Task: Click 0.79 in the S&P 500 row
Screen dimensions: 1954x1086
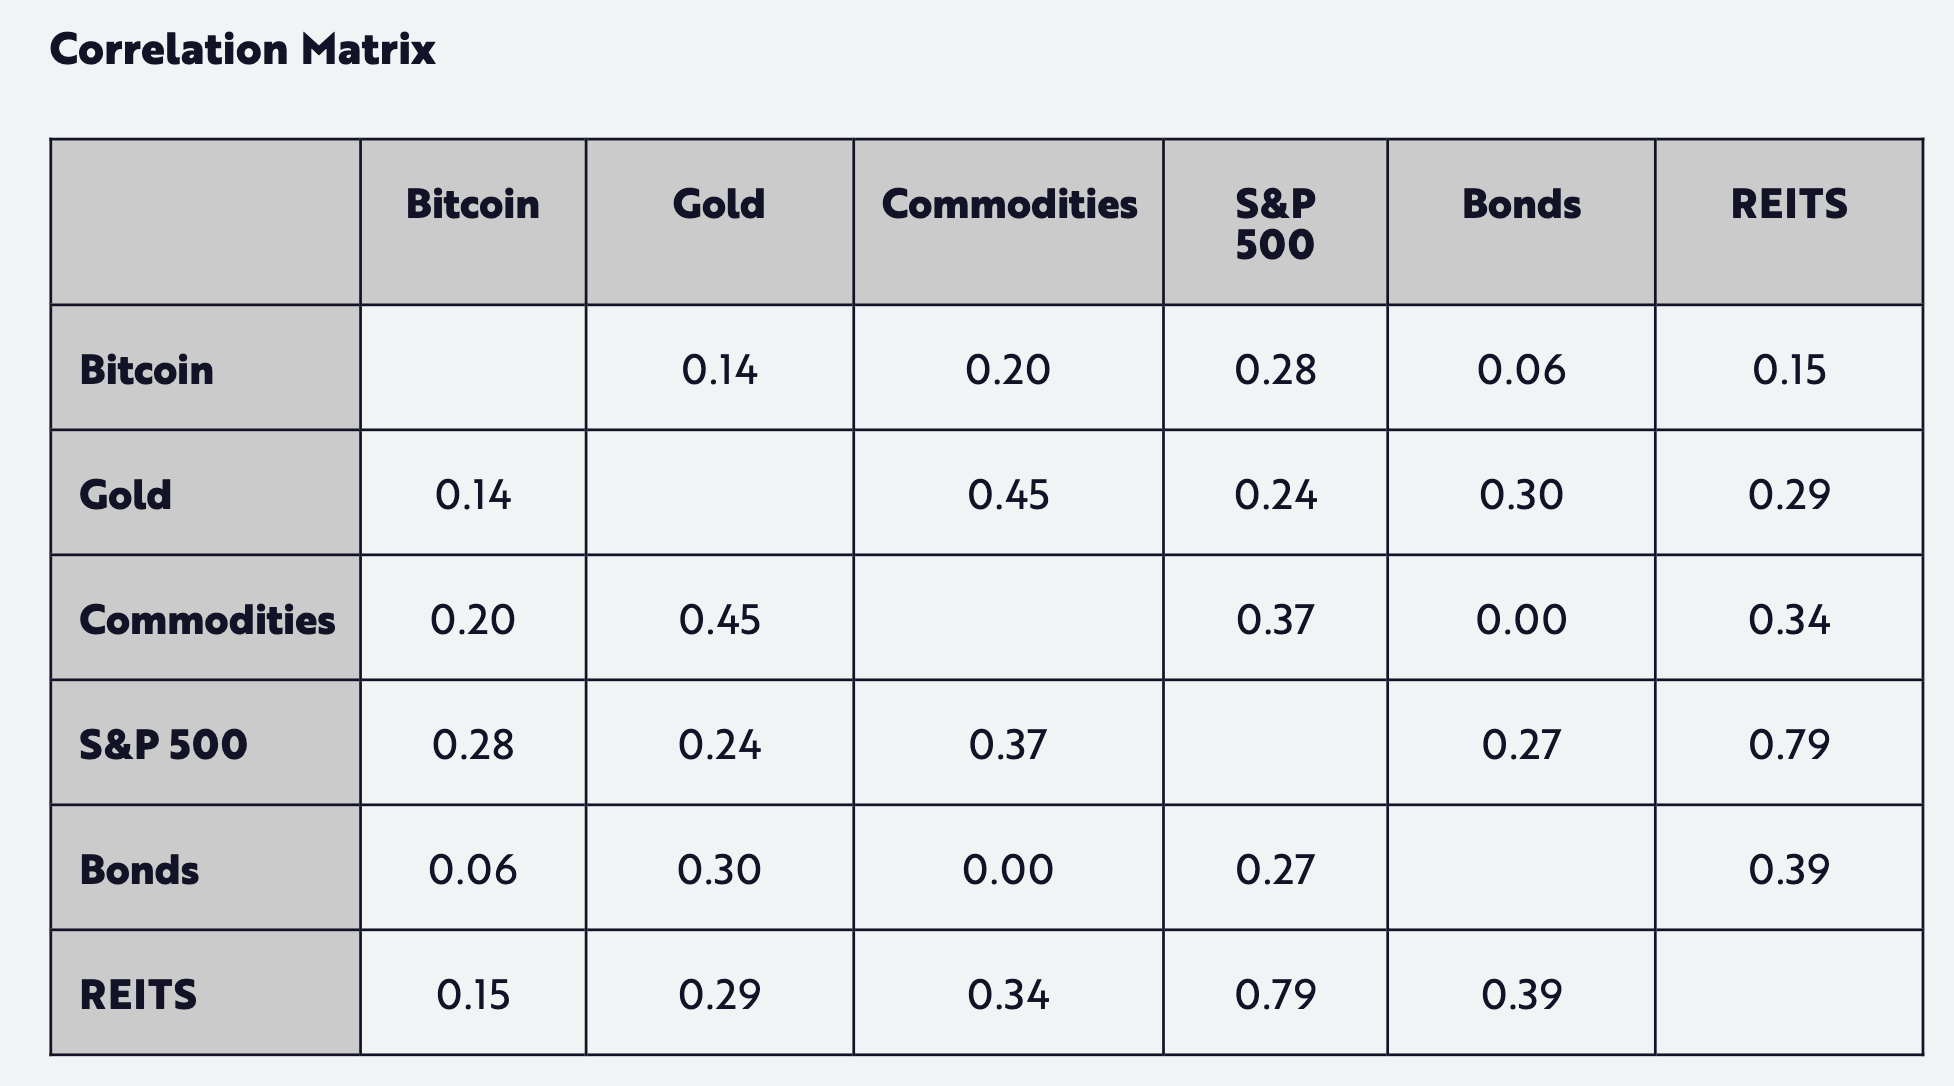Action: pos(1789,744)
